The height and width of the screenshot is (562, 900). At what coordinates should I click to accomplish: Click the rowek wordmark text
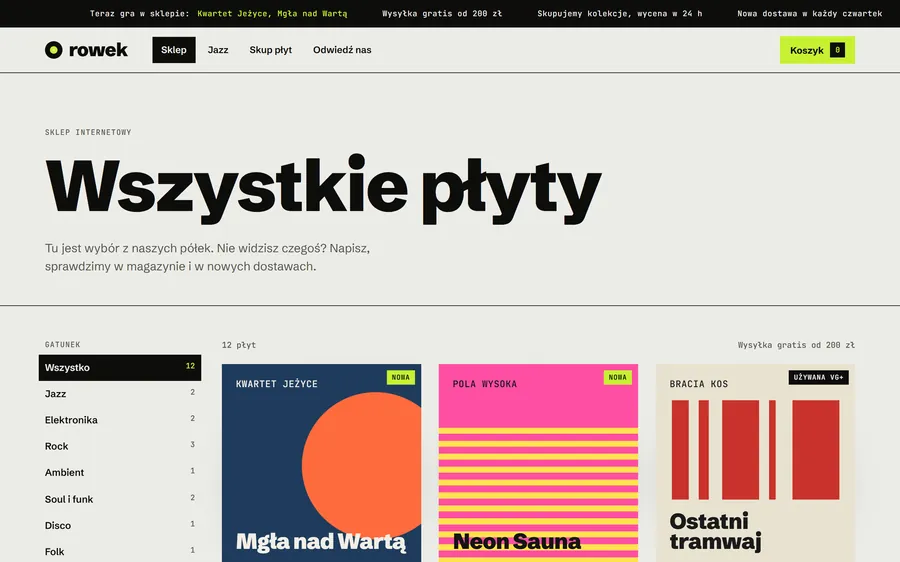(x=98, y=50)
